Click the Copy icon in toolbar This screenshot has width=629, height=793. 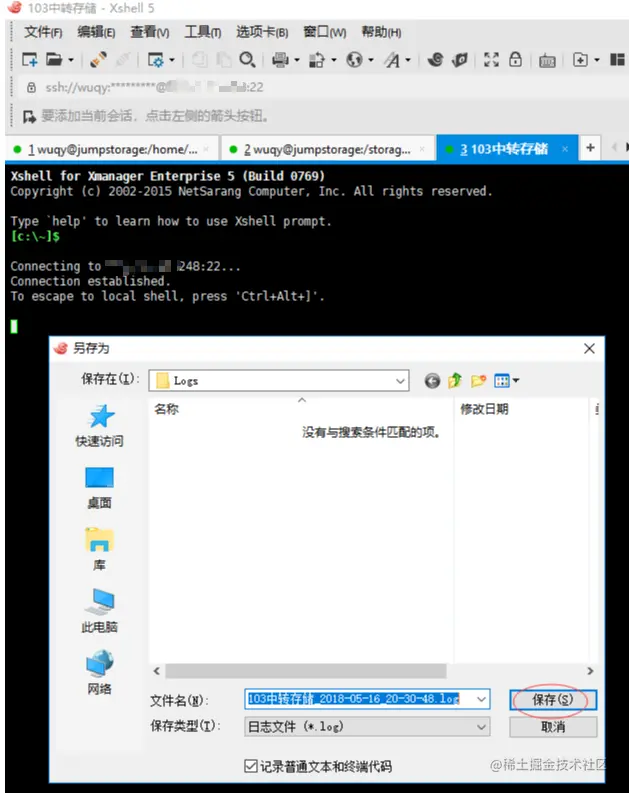click(x=200, y=60)
